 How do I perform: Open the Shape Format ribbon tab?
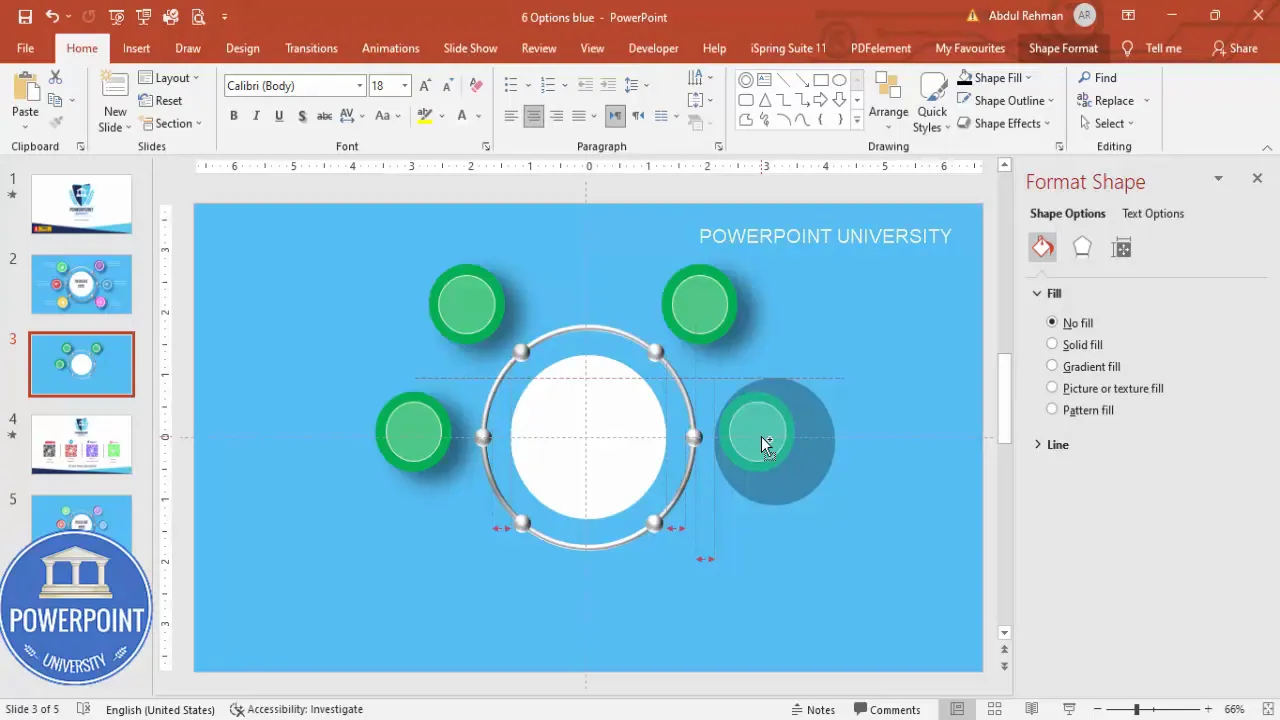[x=1063, y=48]
